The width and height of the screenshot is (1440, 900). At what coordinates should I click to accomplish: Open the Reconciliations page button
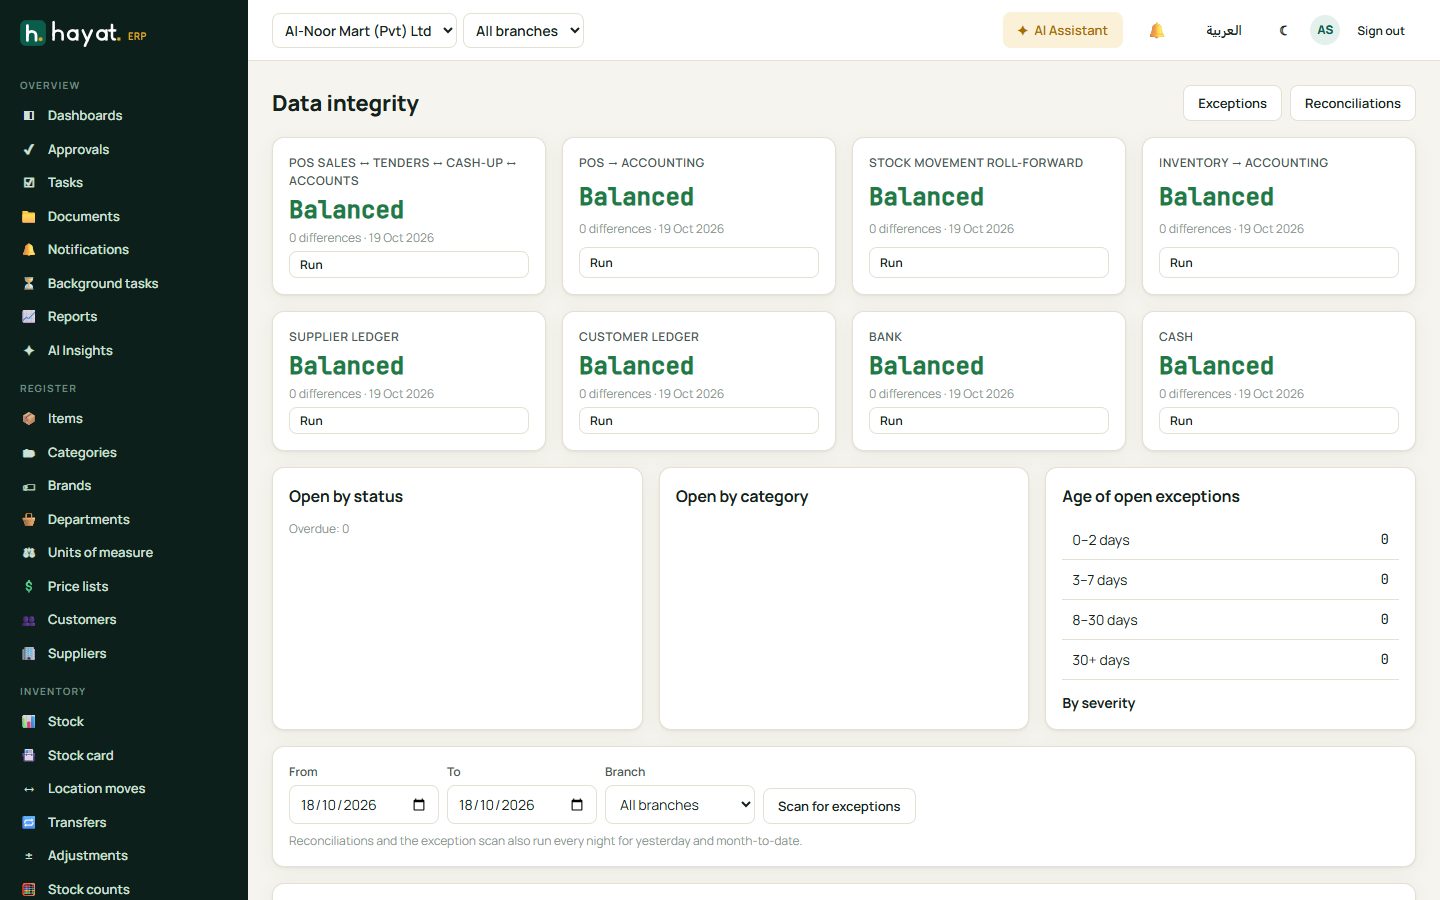point(1352,103)
